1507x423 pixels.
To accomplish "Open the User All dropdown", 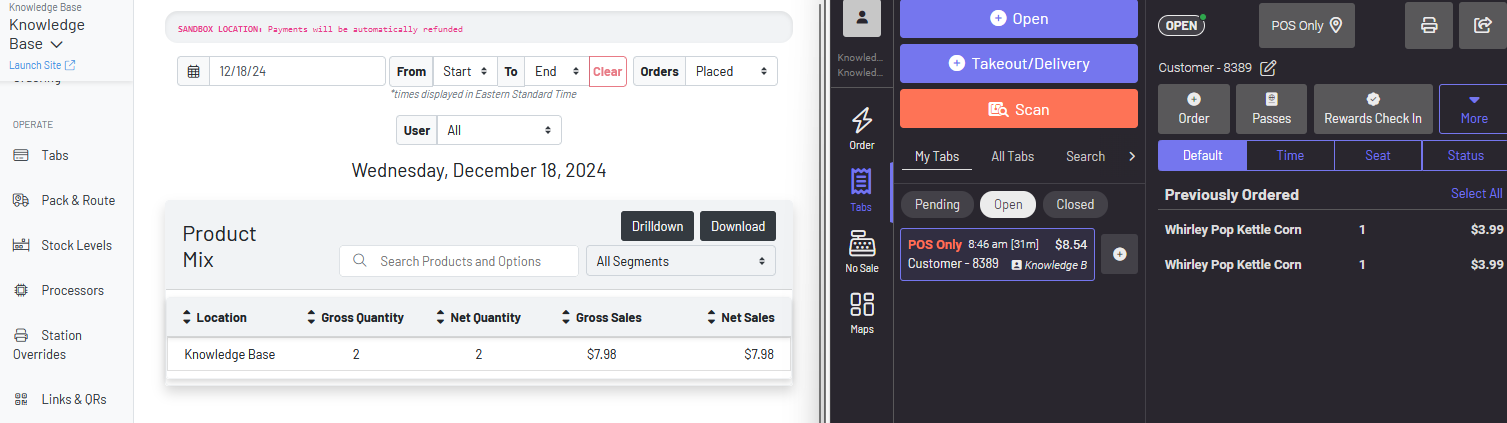I will click(498, 130).
